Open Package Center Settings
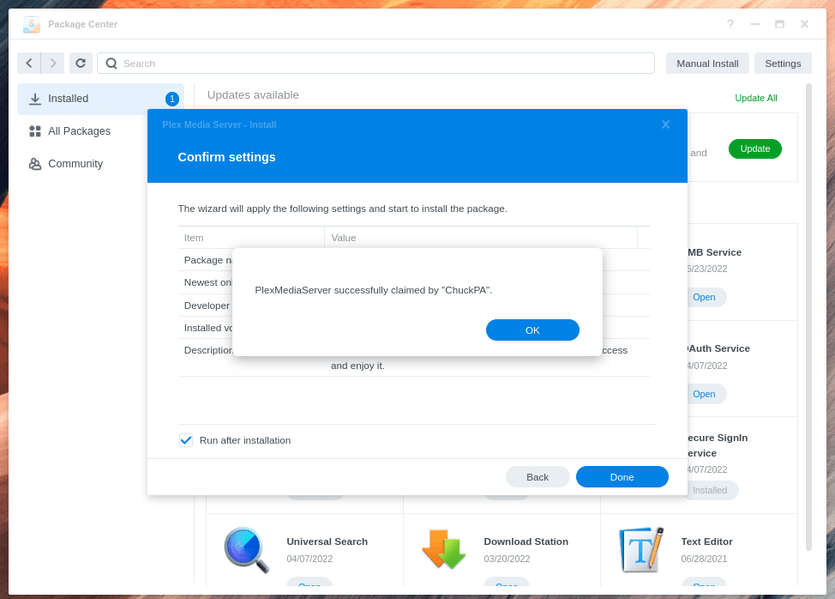The width and height of the screenshot is (835, 599). pyautogui.click(x=783, y=63)
